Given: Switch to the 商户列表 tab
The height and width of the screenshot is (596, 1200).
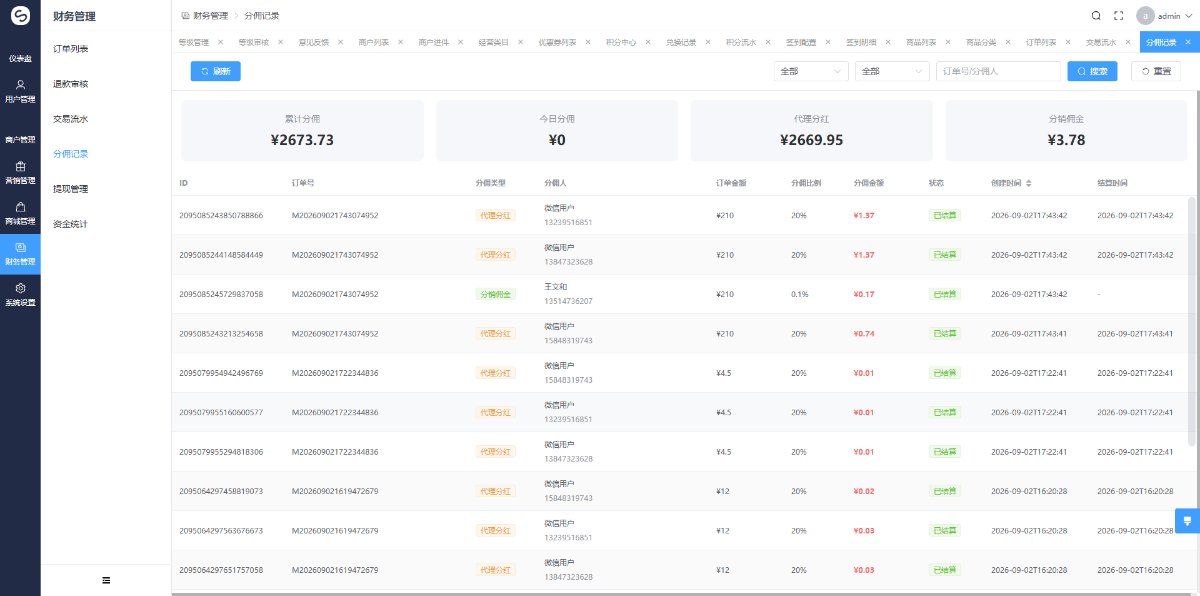Looking at the screenshot, I should pyautogui.click(x=373, y=42).
